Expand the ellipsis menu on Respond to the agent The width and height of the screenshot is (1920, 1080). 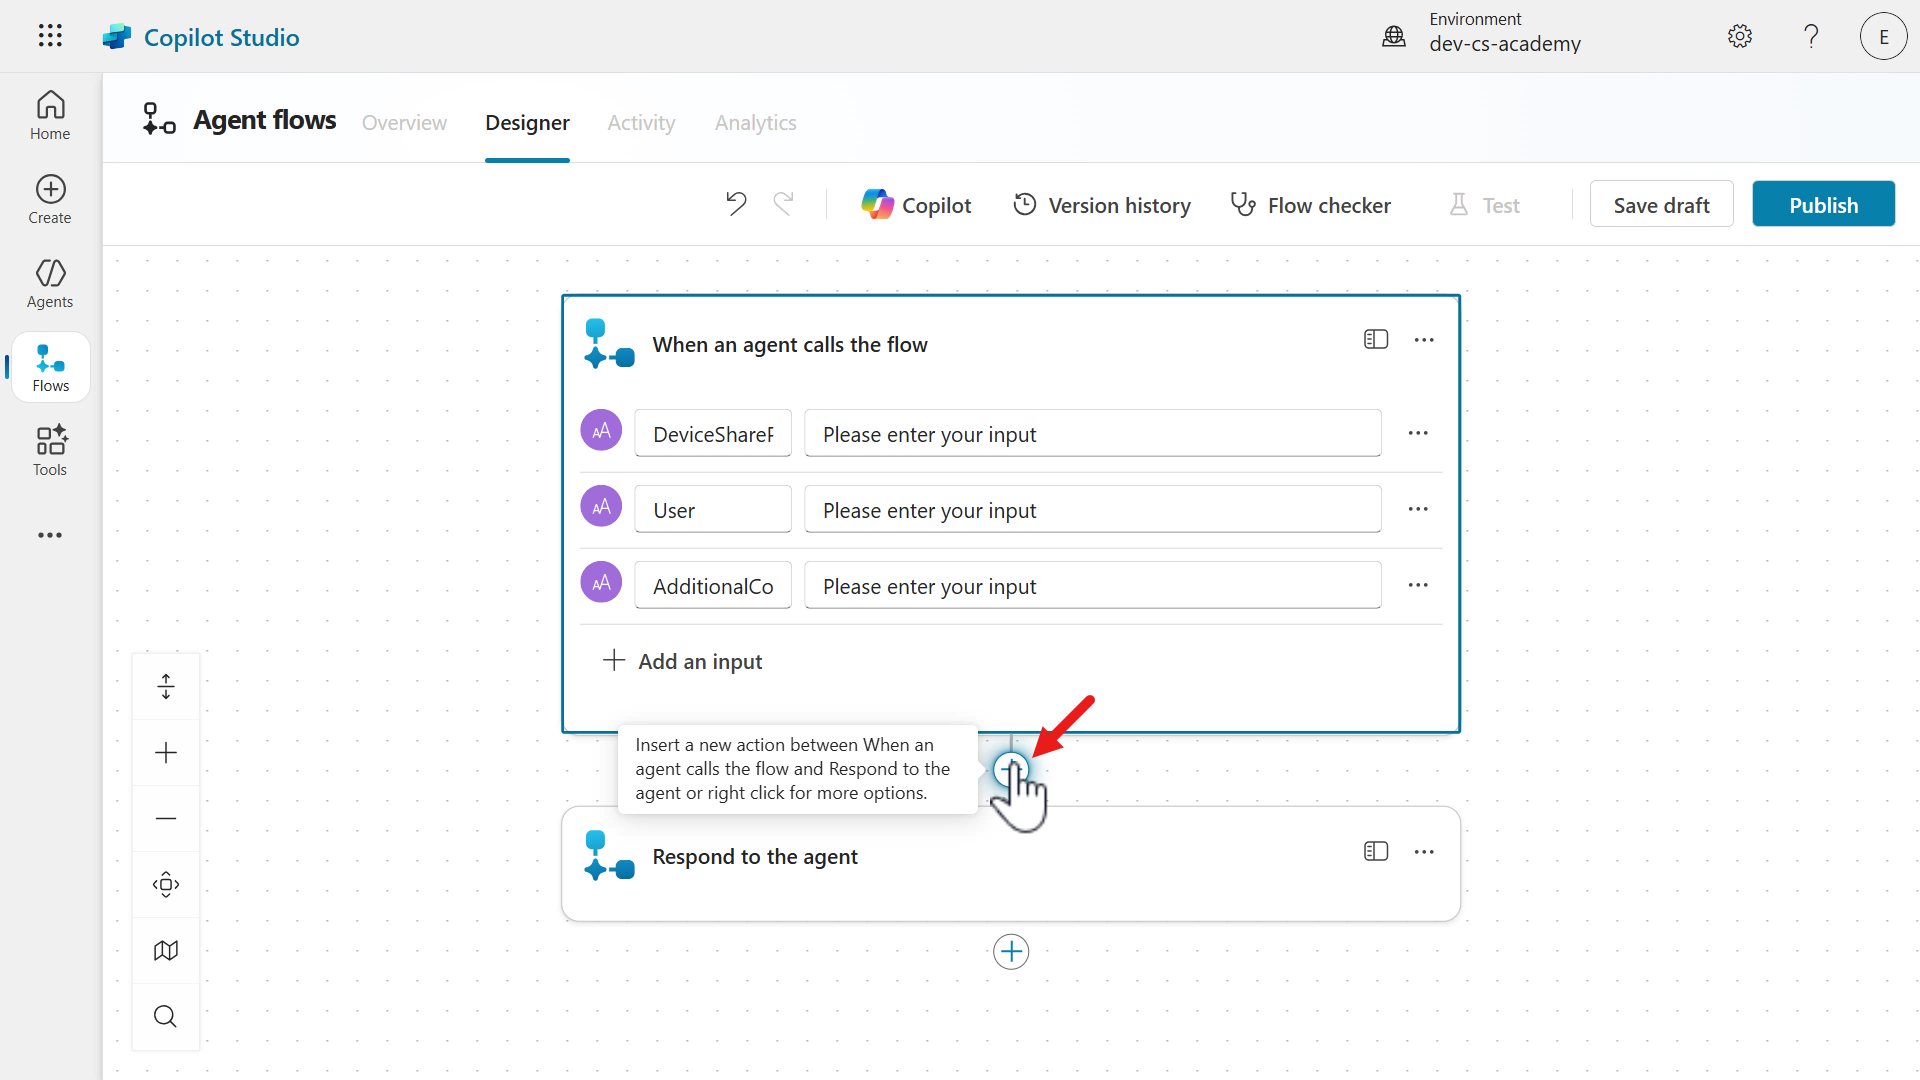pyautogui.click(x=1424, y=852)
